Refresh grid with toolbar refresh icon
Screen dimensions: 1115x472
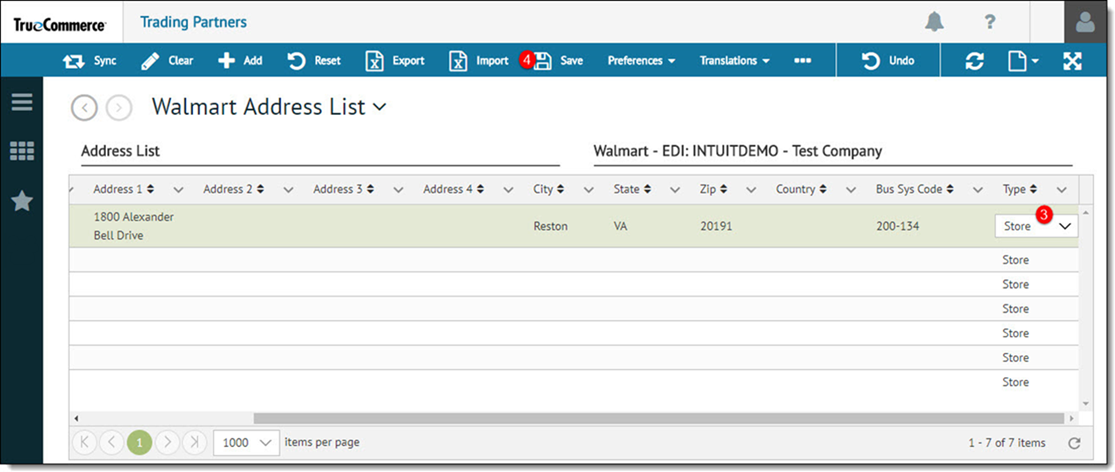[974, 60]
